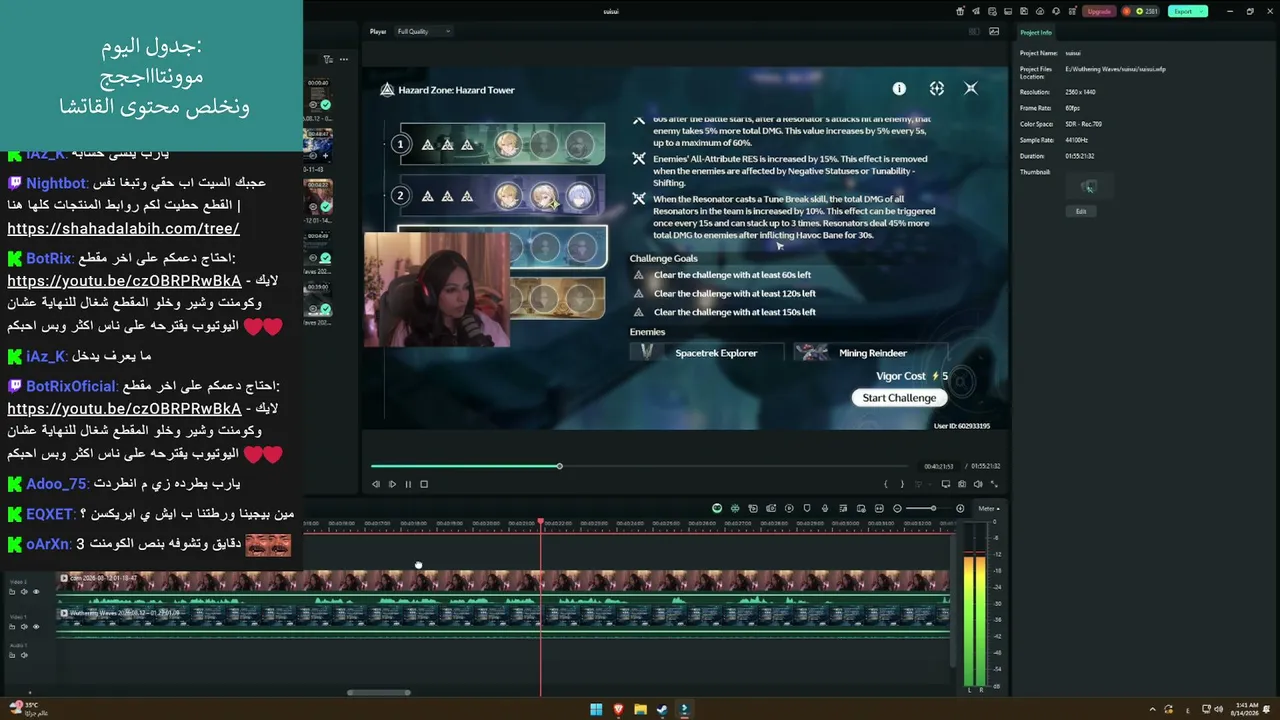1280x720 pixels.
Task: Open the filter icon in the media panel
Action: (327, 59)
